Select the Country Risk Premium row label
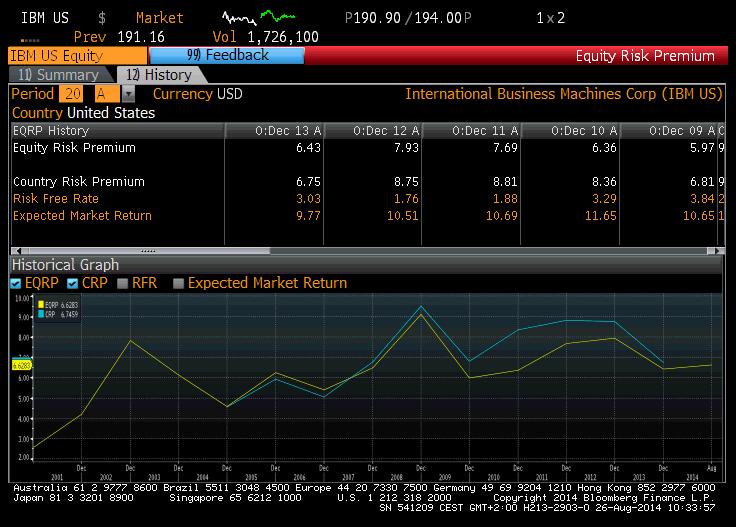The width and height of the screenshot is (736, 527). point(79,182)
